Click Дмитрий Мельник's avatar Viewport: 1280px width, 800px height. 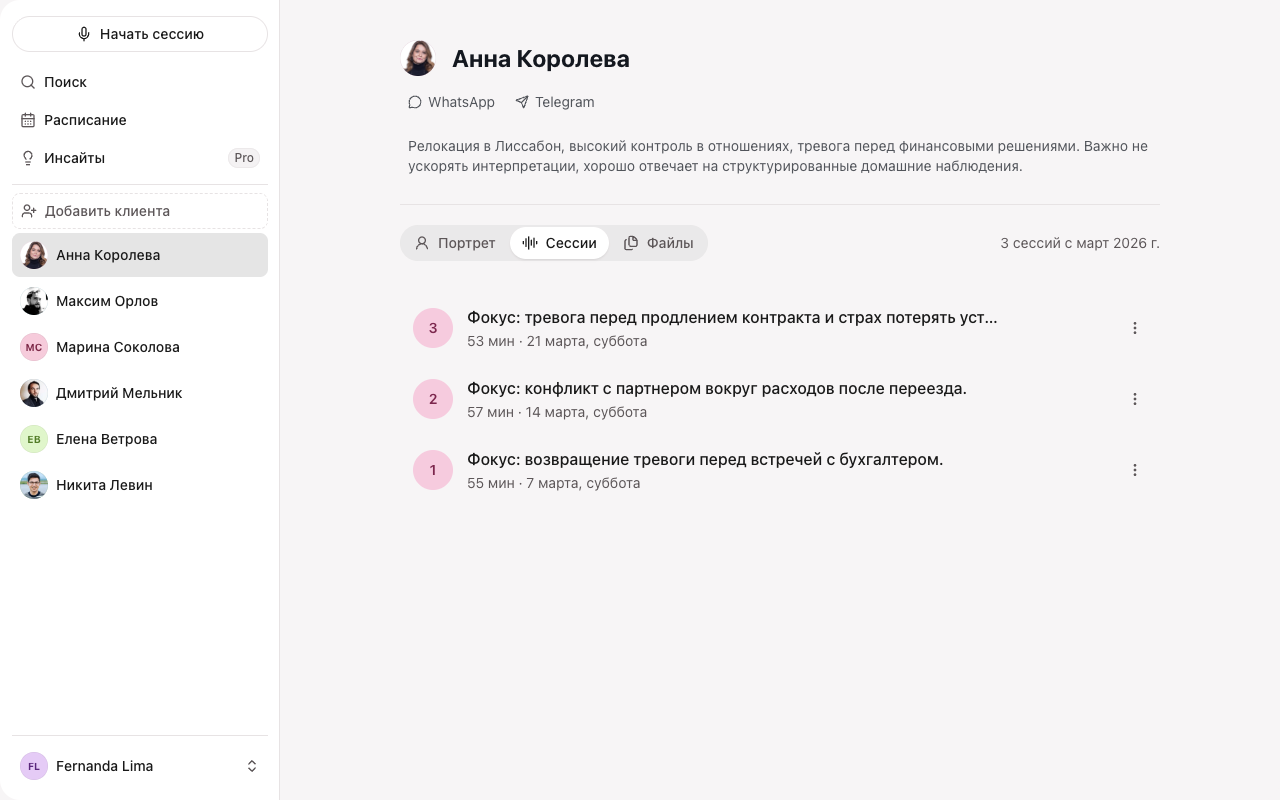34,393
